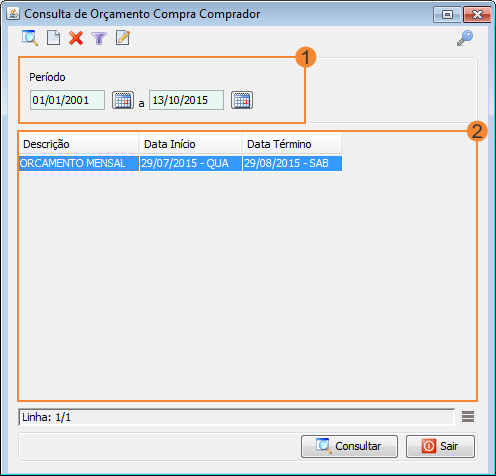Click the Java icon in title bar
Viewport: 496px width, 476px height.
tap(13, 14)
